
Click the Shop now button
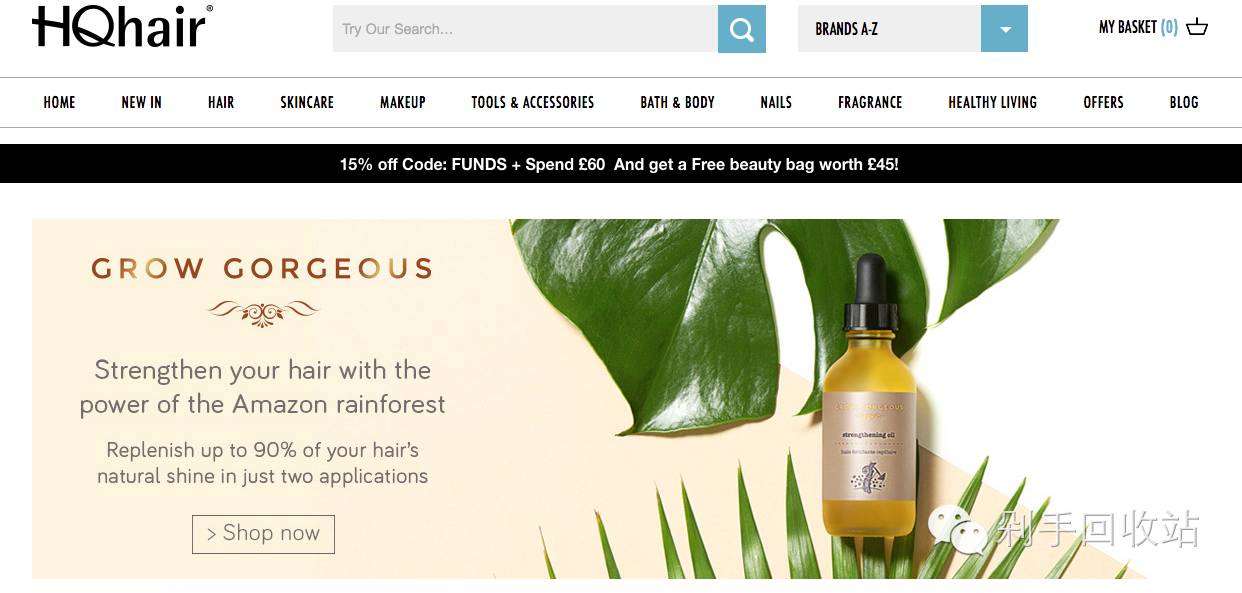[x=263, y=534]
